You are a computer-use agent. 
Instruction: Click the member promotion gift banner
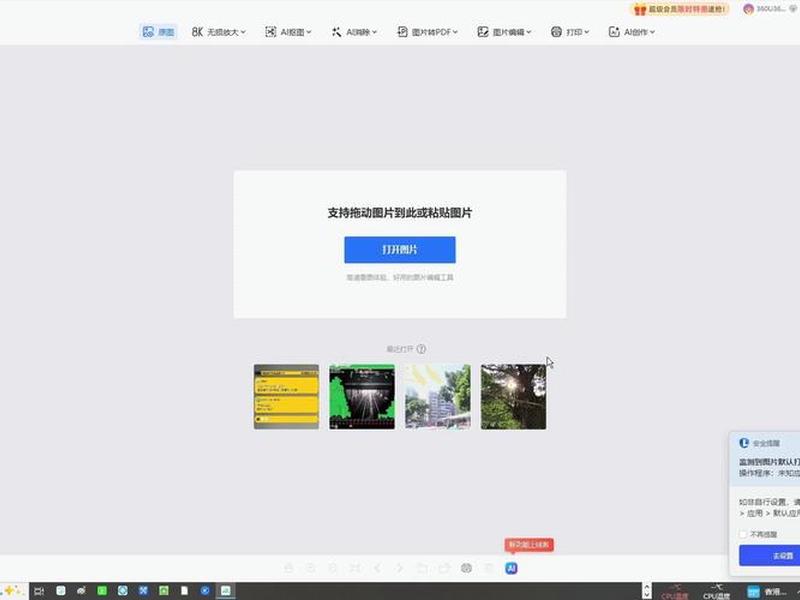pyautogui.click(x=680, y=9)
